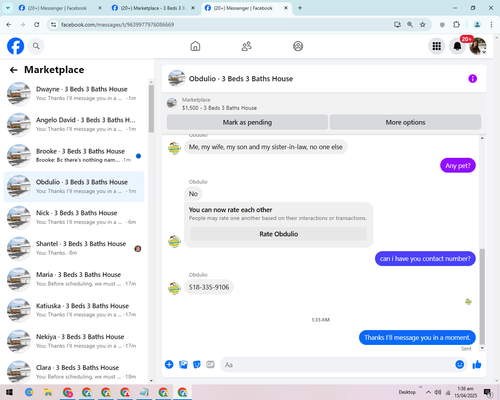Screen dimensions: 500x400
Task: Click the 'Any pet?' message bubble
Action: (458, 166)
